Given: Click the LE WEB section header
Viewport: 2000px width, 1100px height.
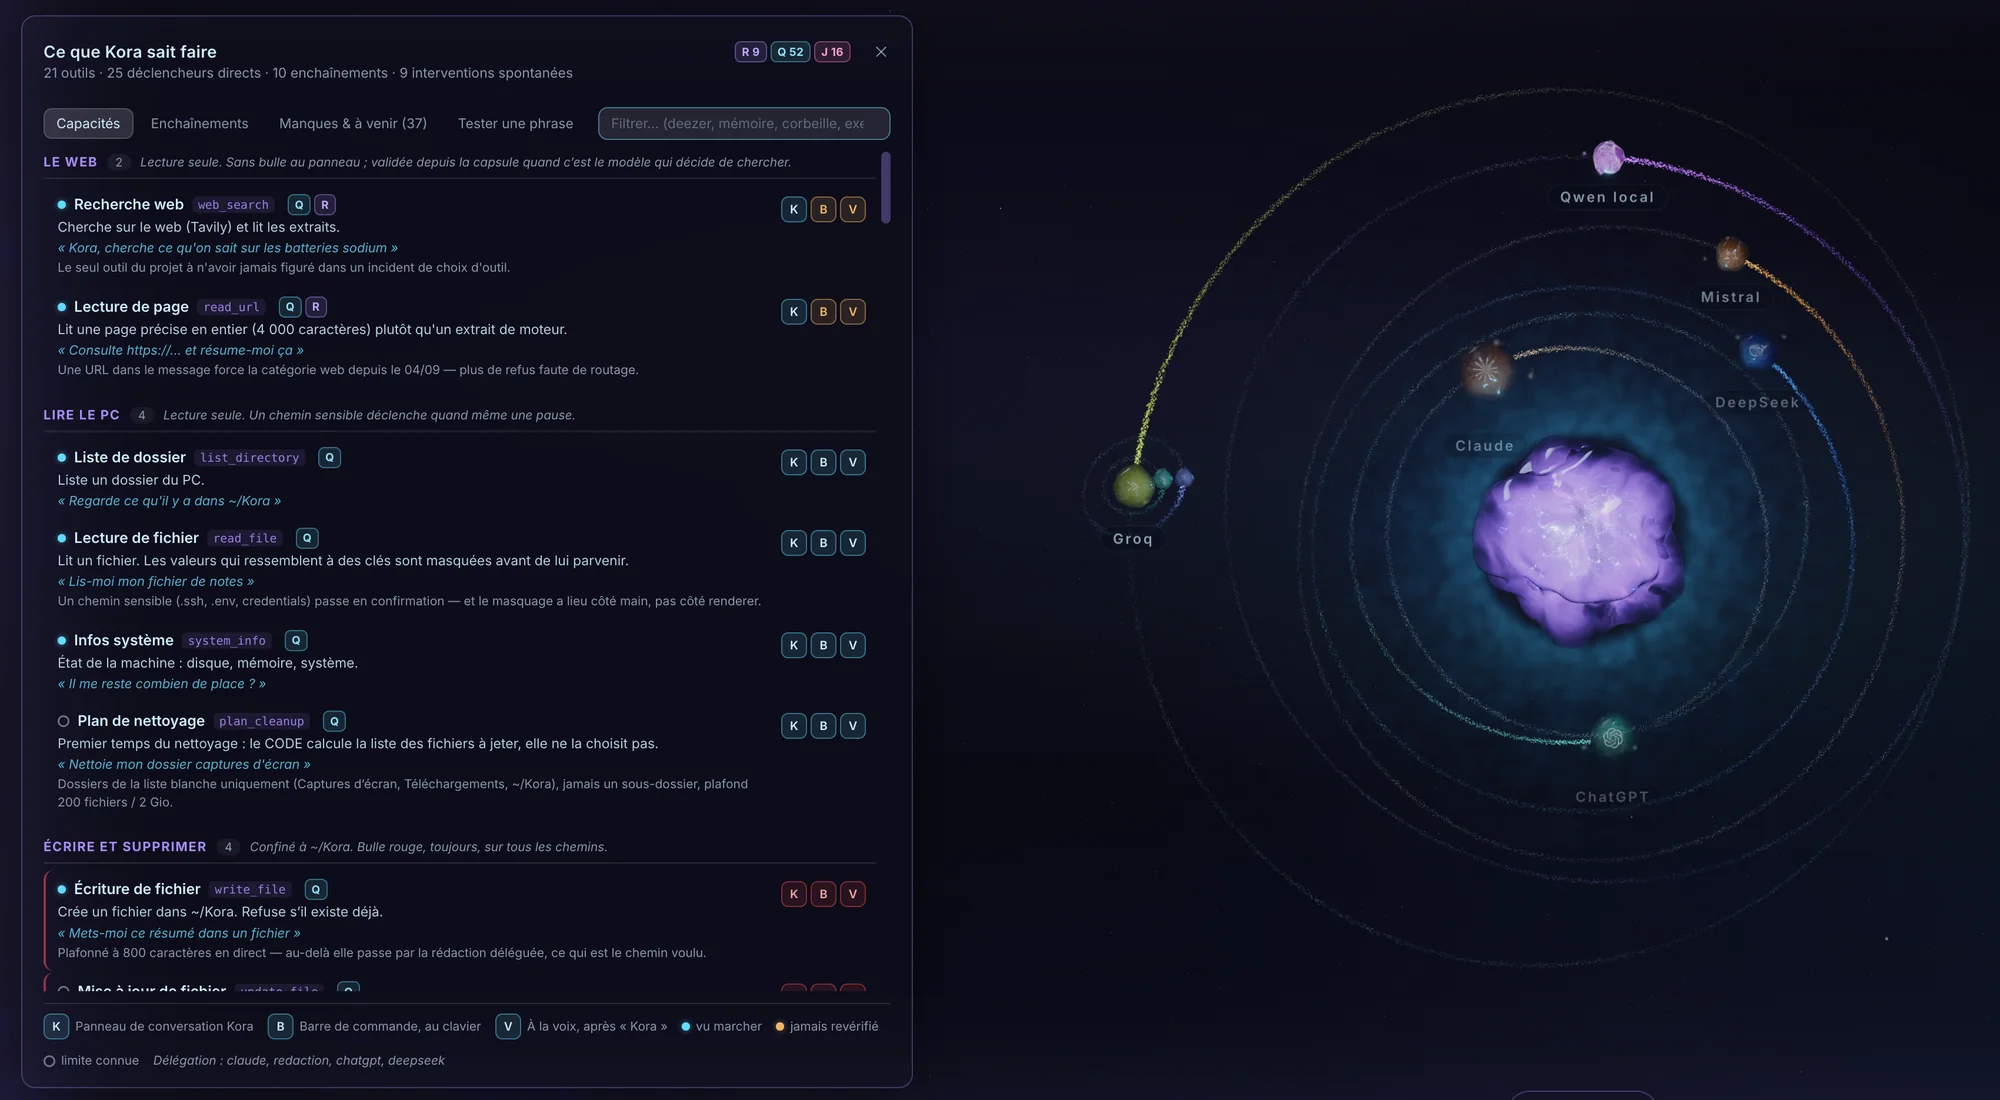Looking at the screenshot, I should click(x=70, y=162).
